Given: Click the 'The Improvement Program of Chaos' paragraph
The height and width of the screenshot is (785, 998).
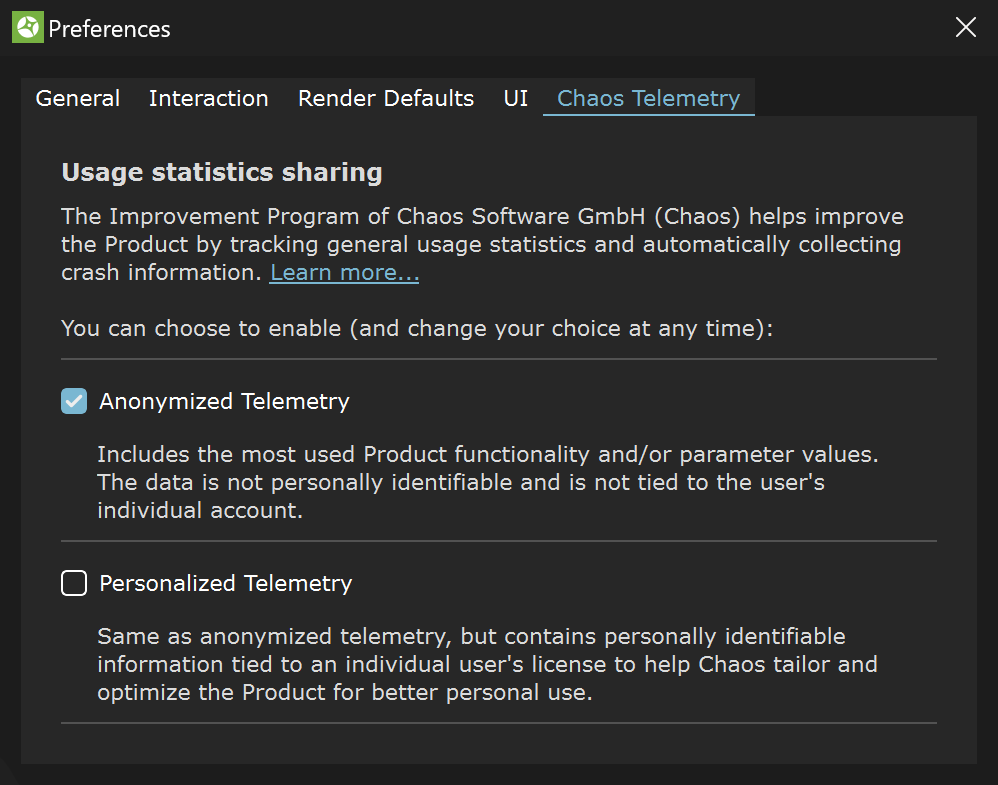Looking at the screenshot, I should tap(482, 244).
